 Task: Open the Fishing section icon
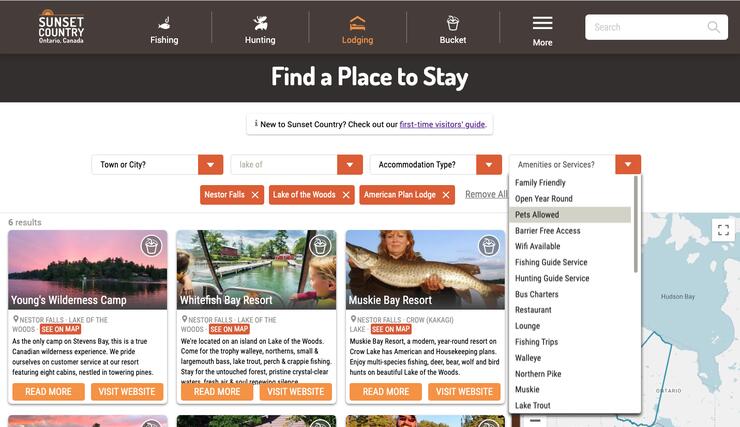164,23
